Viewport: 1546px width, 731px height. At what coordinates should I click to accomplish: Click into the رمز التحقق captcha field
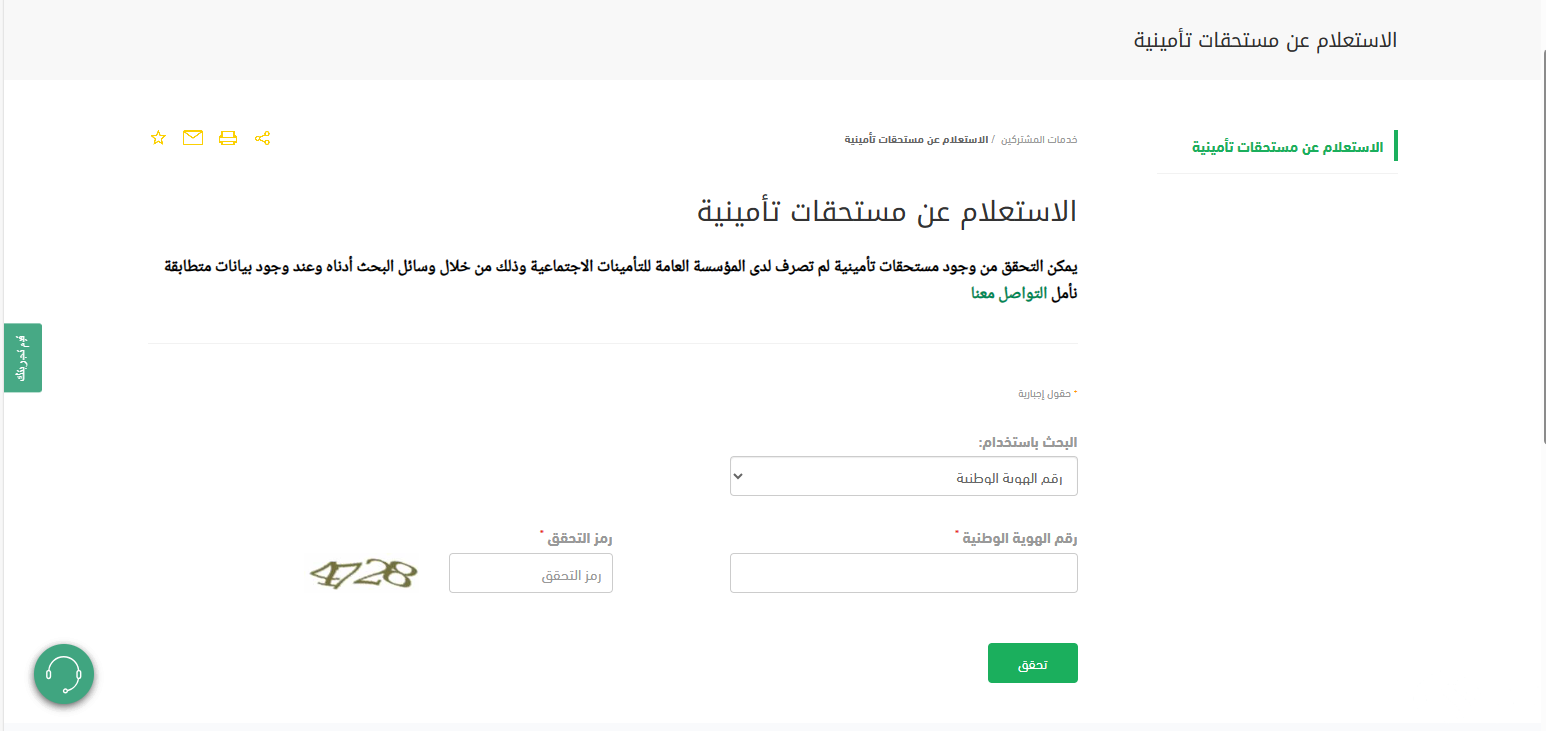(x=531, y=573)
